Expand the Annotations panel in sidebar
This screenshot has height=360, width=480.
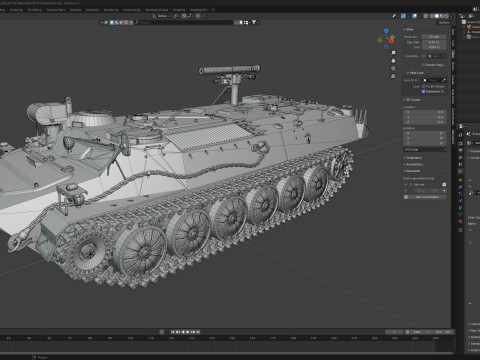coord(414,164)
